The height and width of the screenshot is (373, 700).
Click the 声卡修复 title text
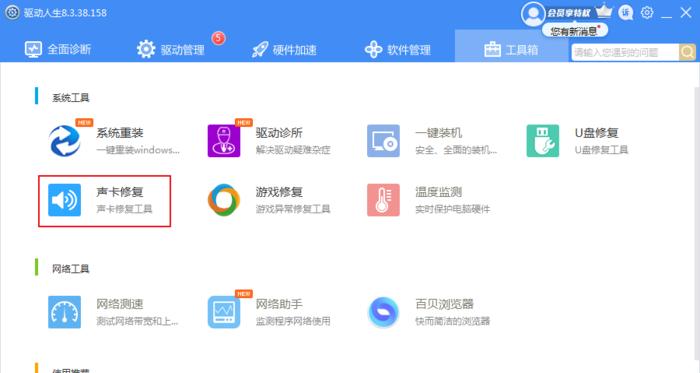point(120,192)
